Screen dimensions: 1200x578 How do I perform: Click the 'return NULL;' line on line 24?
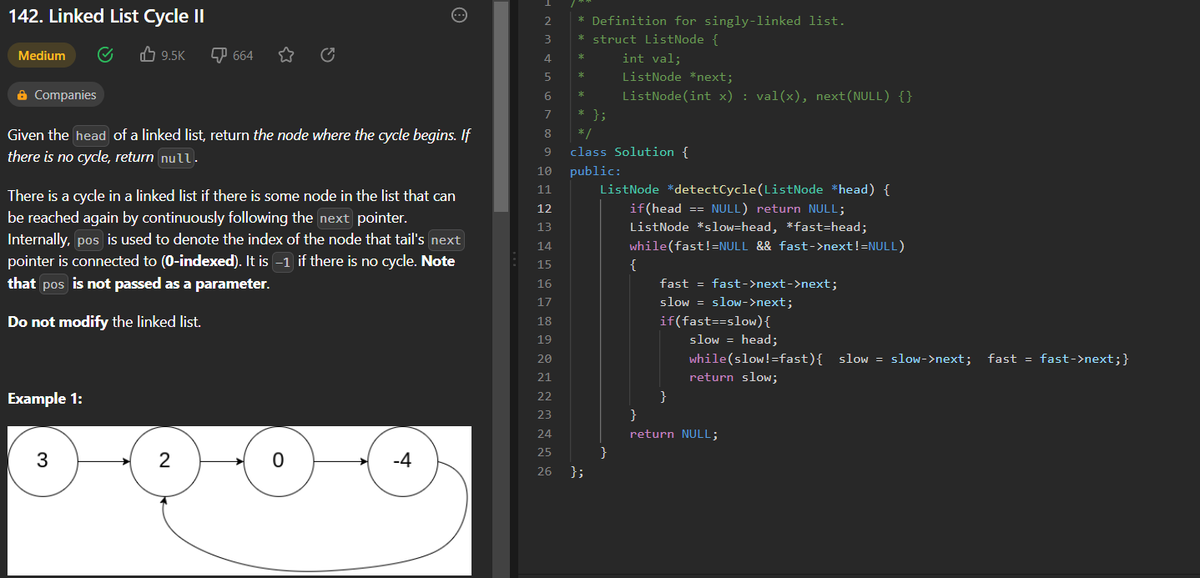pos(673,434)
